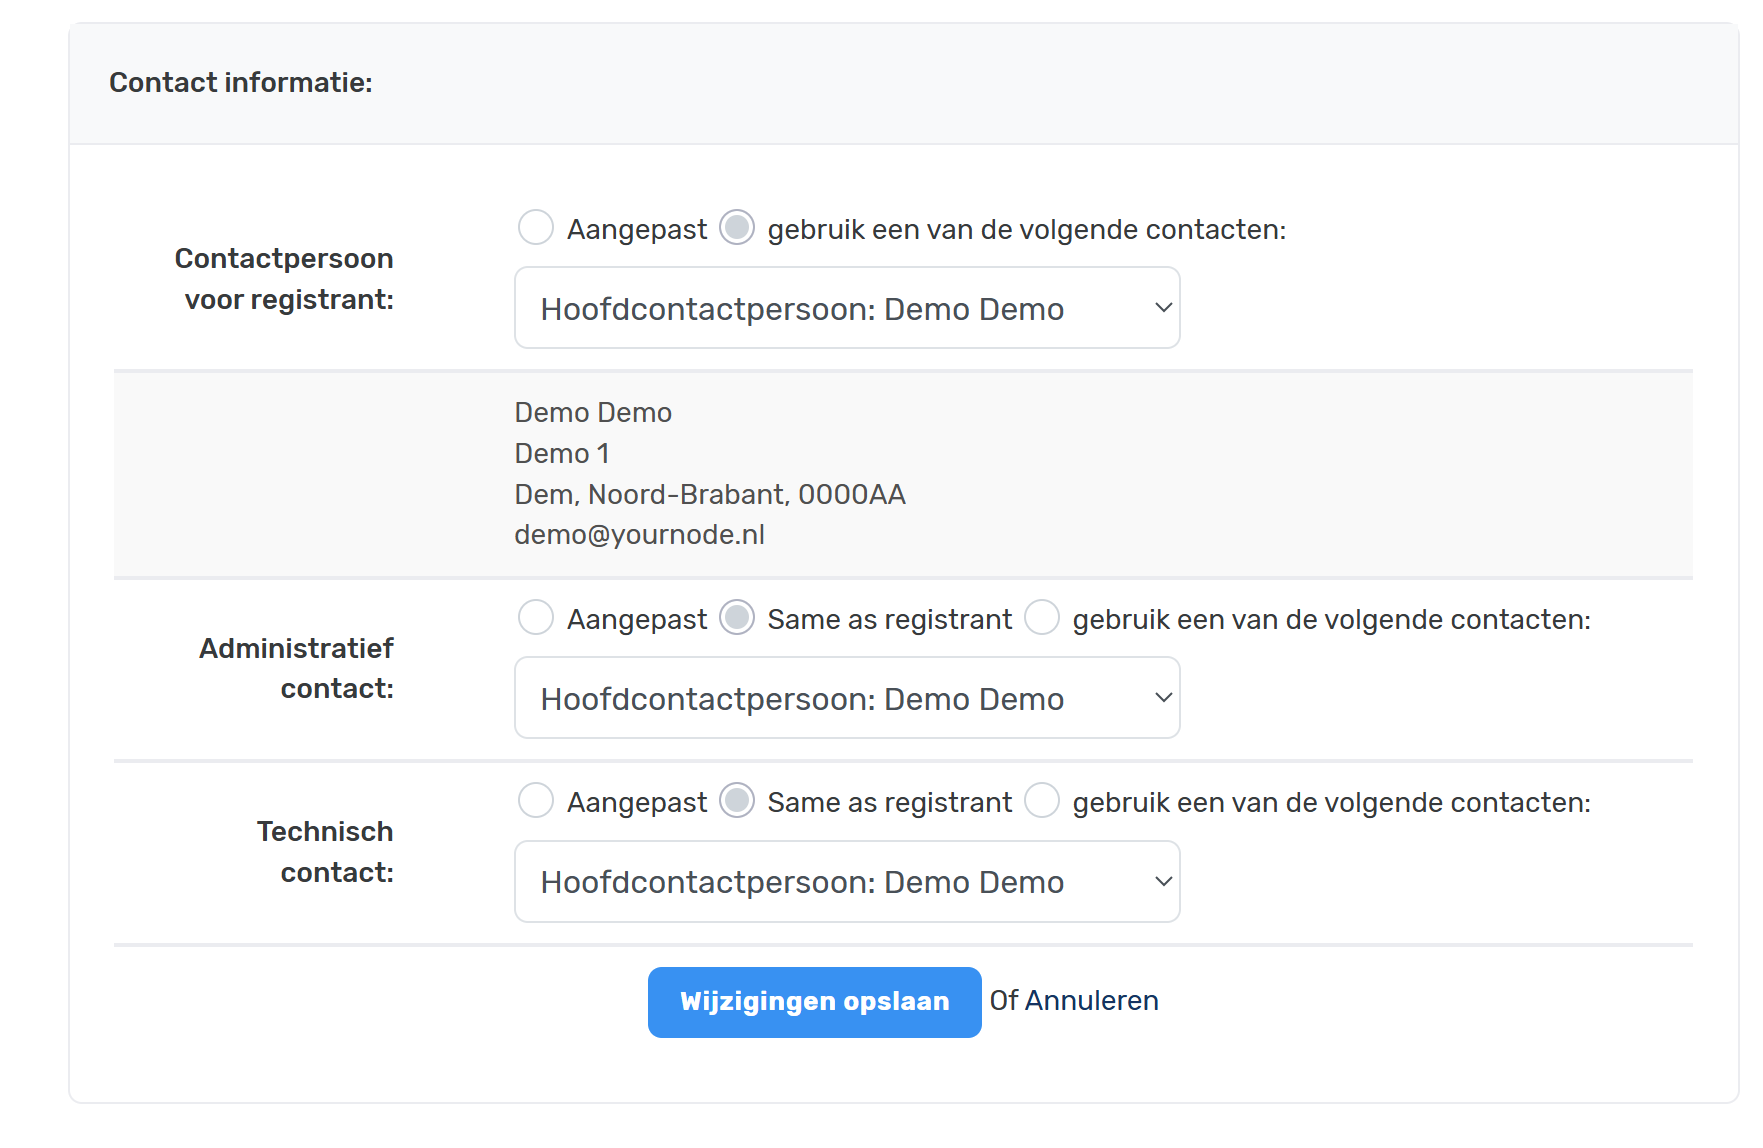Select 'gebruik een van de volgende contacten' for registrant
Image resolution: width=1763 pixels, height=1148 pixels.
click(737, 228)
